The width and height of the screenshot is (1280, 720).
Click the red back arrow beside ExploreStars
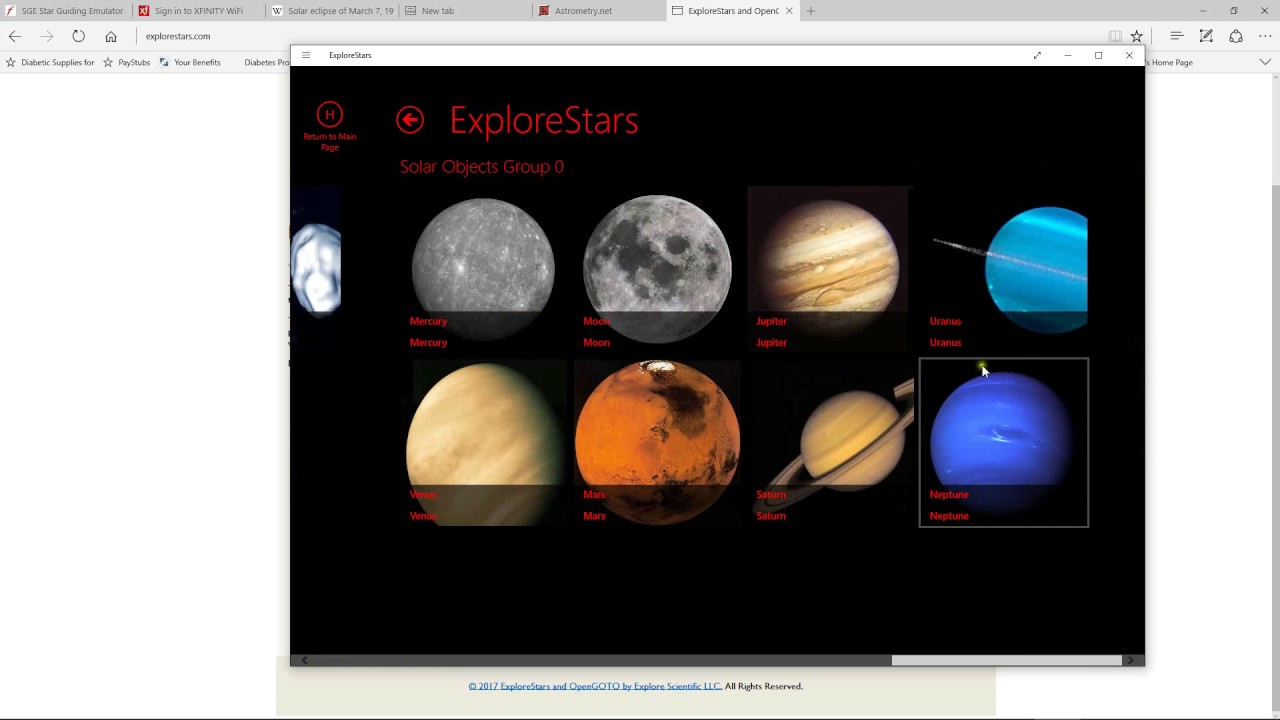pos(410,120)
